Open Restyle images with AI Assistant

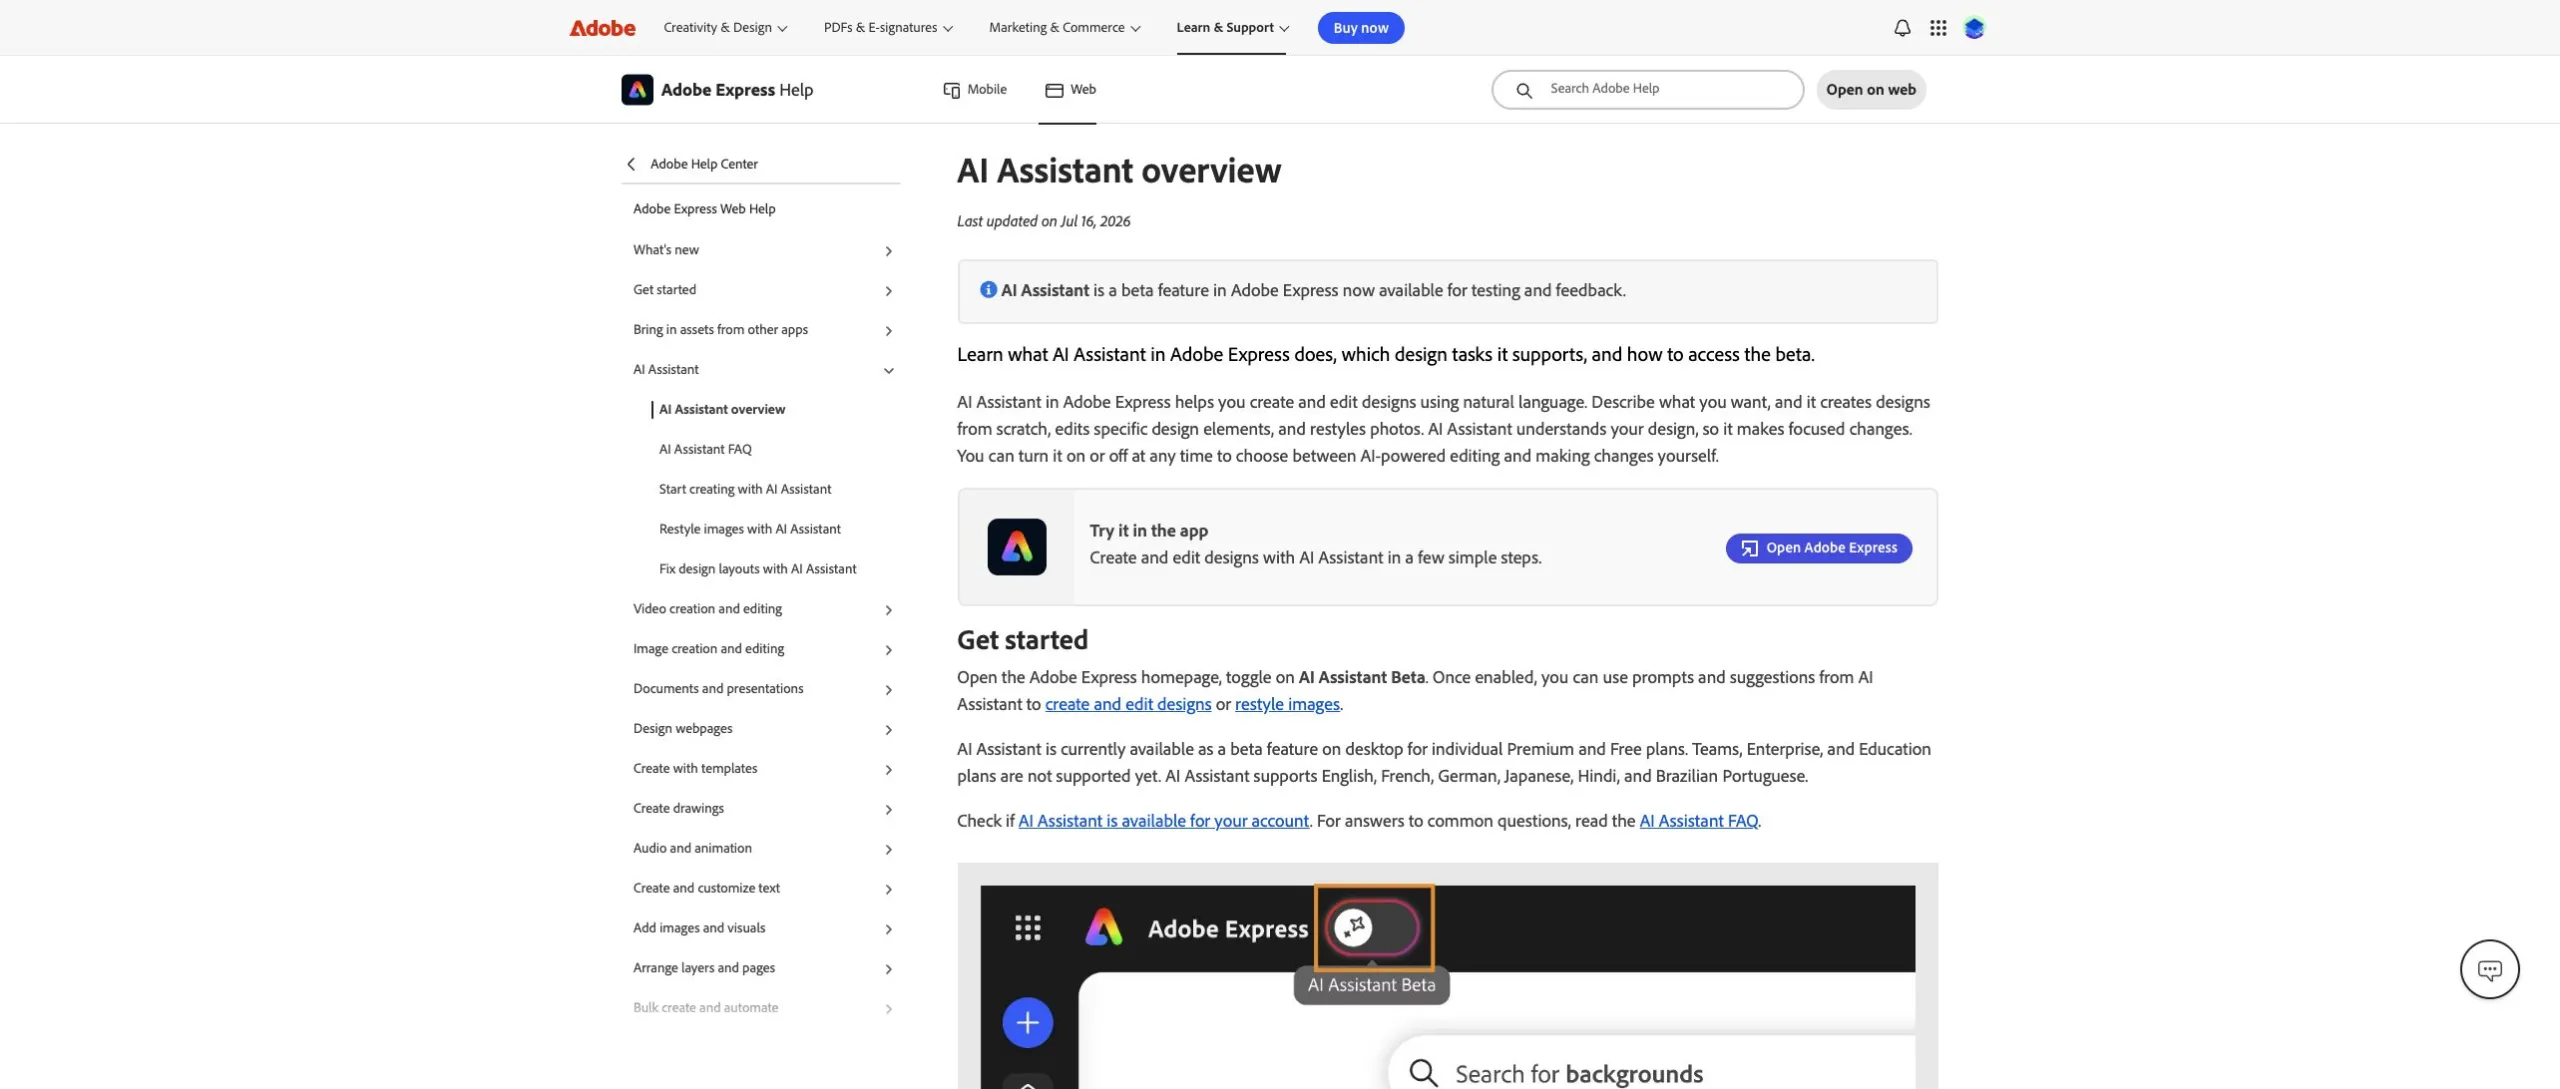click(750, 530)
